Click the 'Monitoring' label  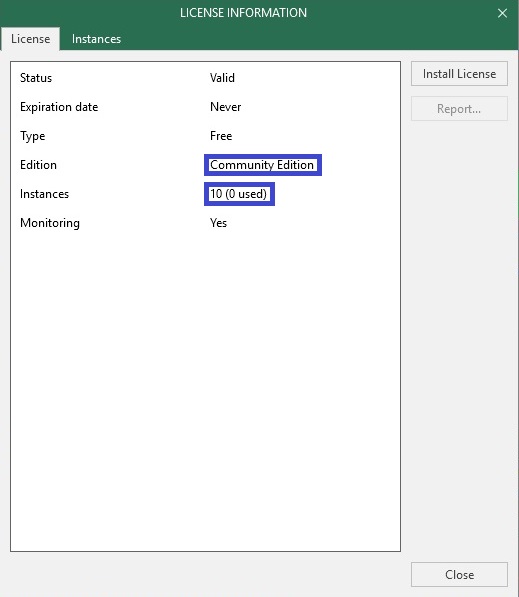[50, 223]
